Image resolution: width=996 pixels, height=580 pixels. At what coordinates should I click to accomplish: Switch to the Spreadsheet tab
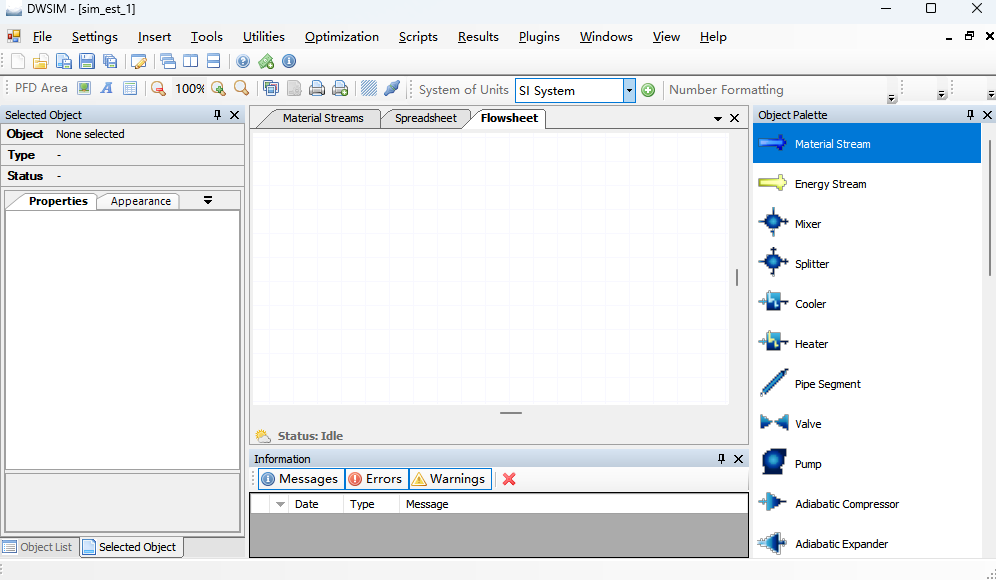coord(425,118)
